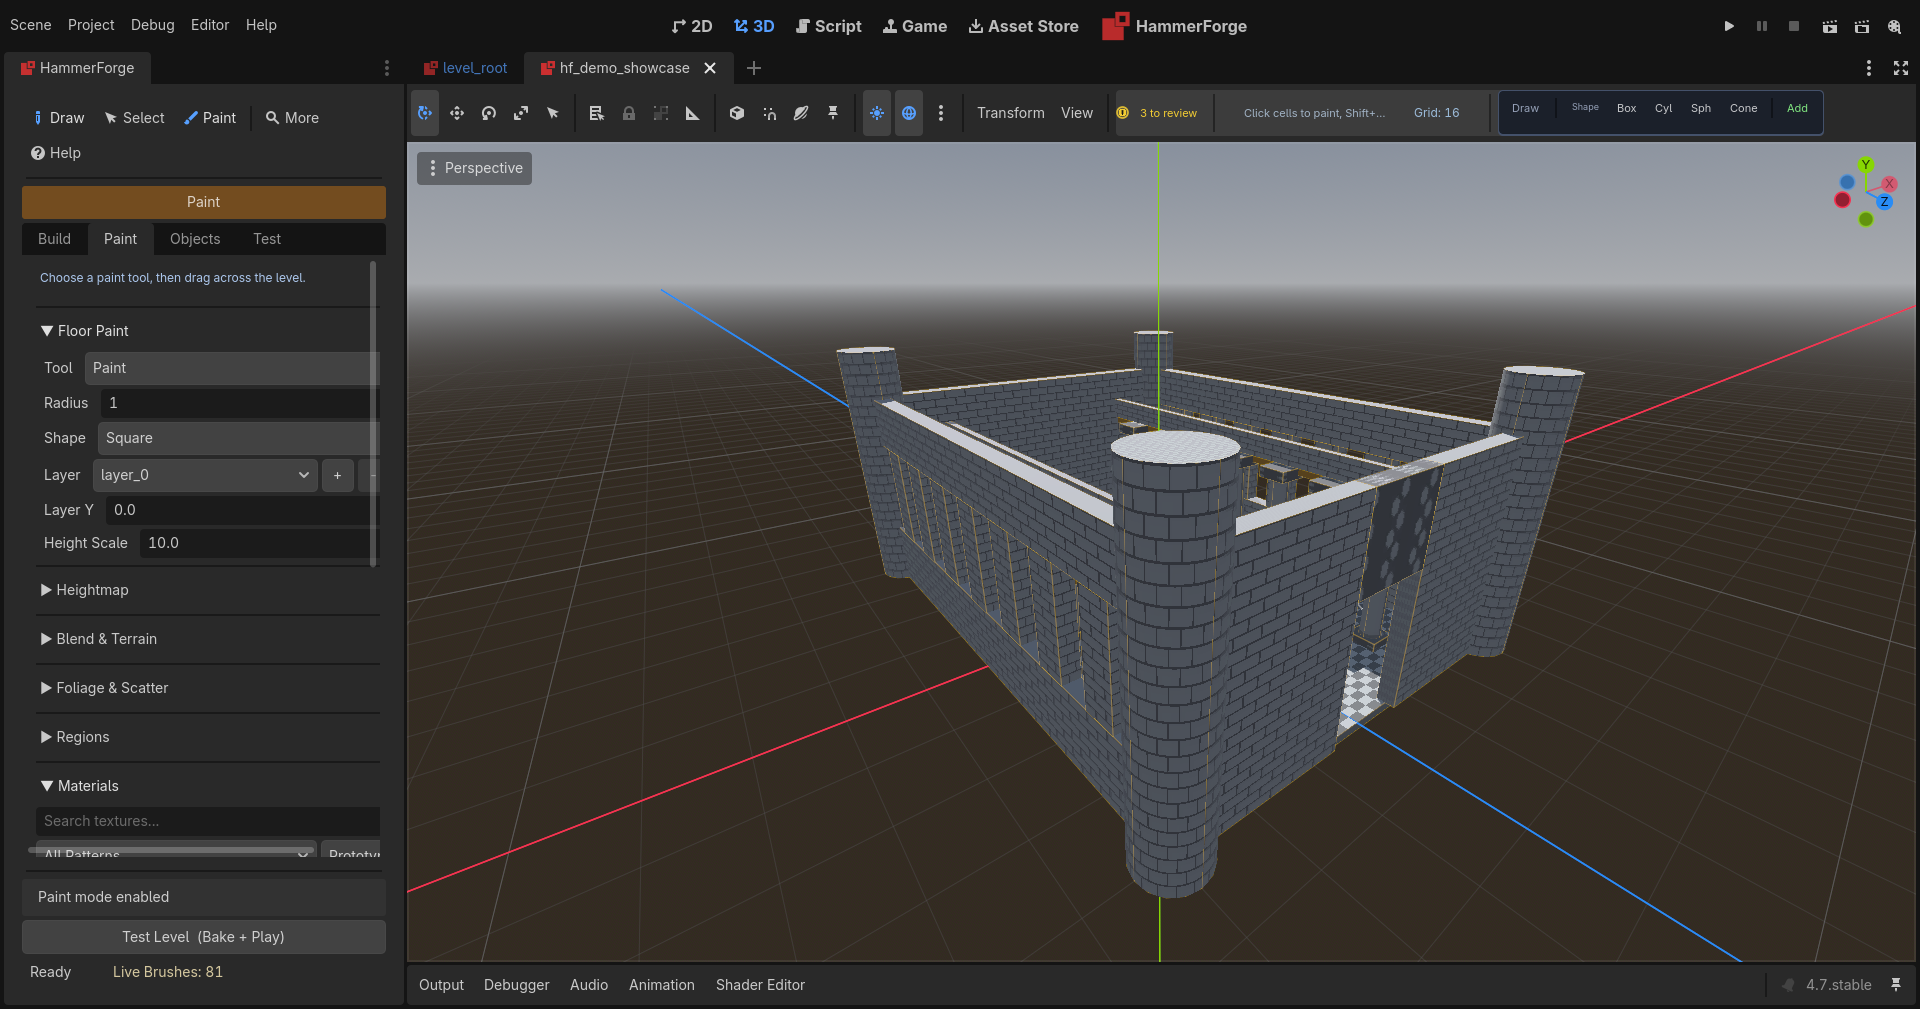Click Test Level (Bake + Play) button

(x=204, y=937)
